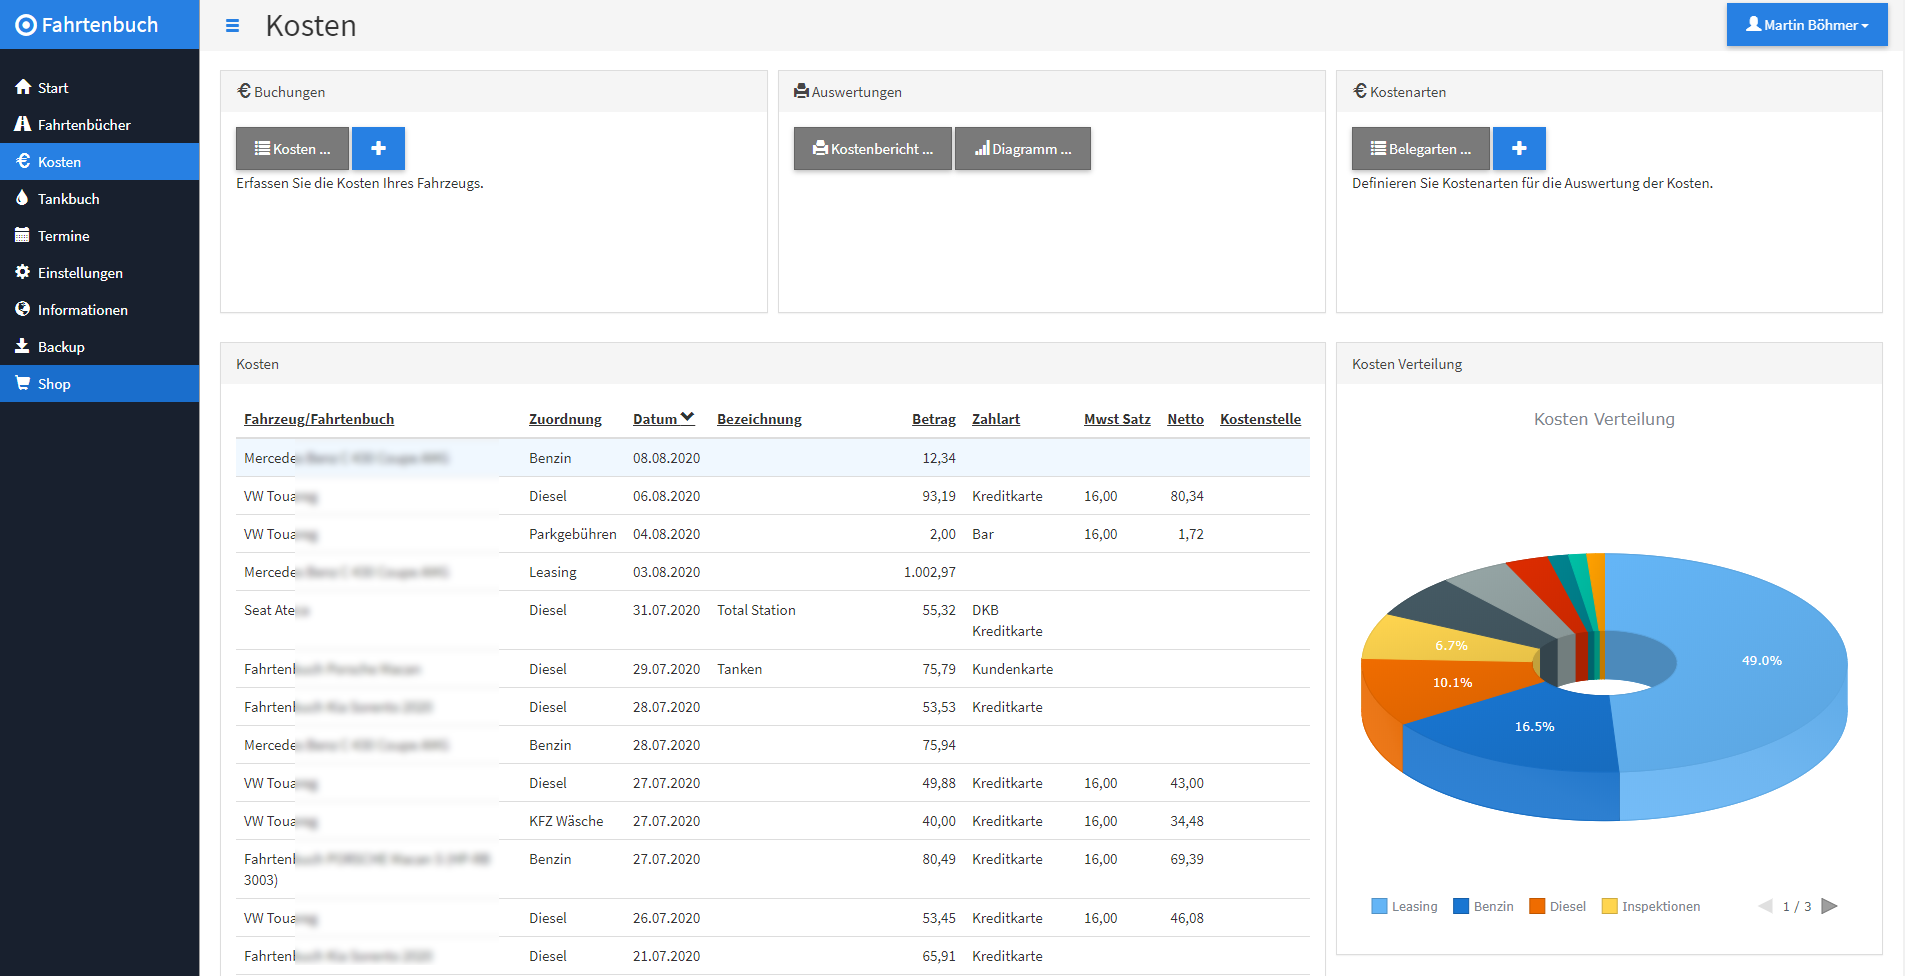Click the Bar payment type cell
This screenshot has height=976, width=1905.
pos(983,534)
